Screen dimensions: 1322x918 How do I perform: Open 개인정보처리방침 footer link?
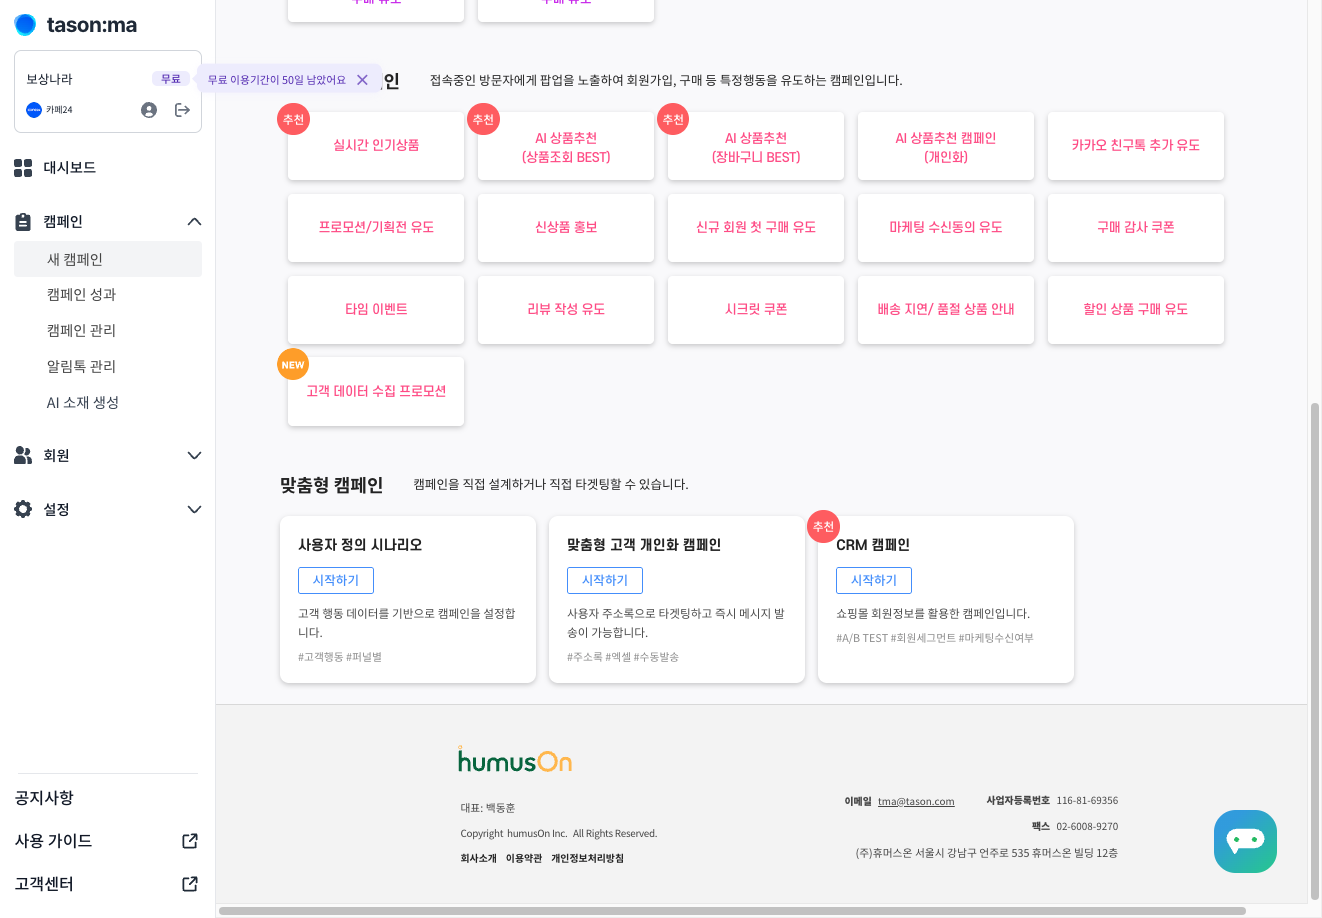[587, 858]
